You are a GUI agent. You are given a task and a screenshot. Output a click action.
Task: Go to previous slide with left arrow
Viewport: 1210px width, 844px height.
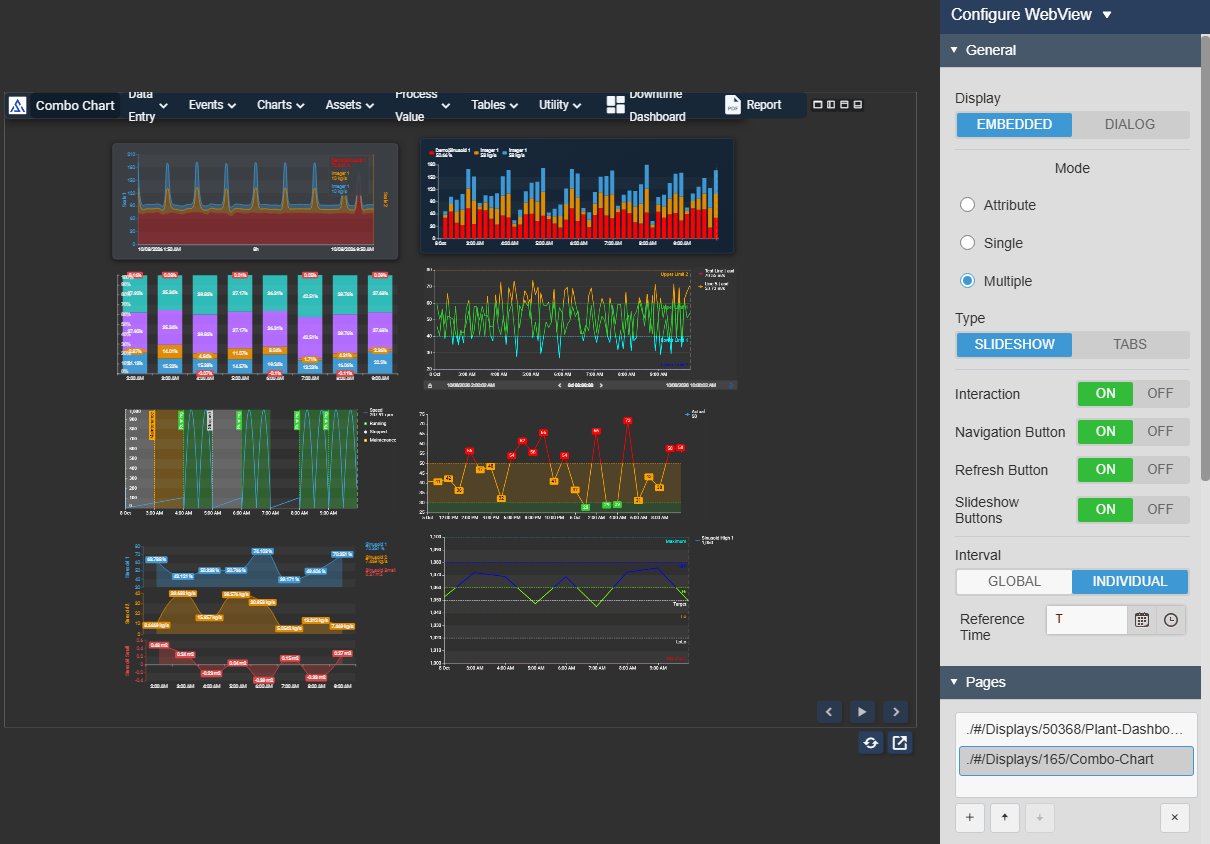tap(829, 711)
